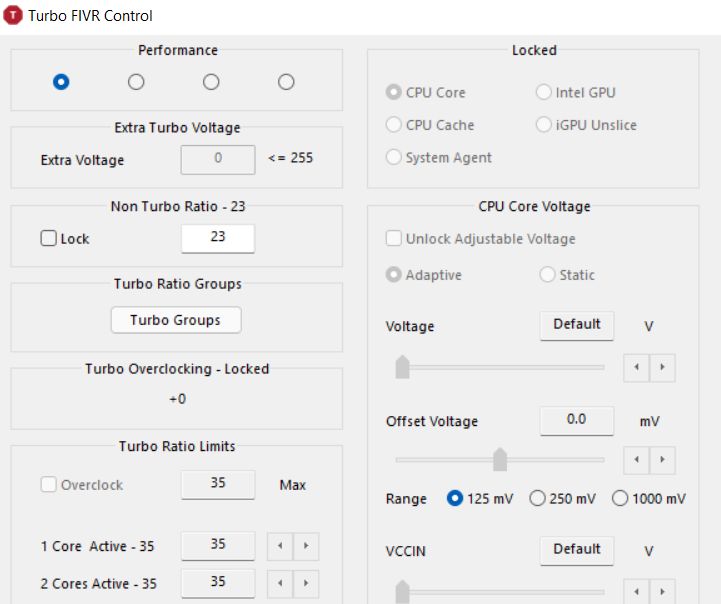
Task: Click right arrow for Offset Voltage
Action: [662, 460]
